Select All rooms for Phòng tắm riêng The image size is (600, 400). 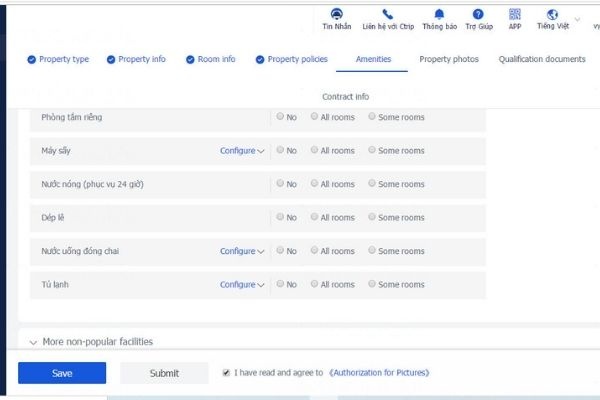(x=314, y=116)
